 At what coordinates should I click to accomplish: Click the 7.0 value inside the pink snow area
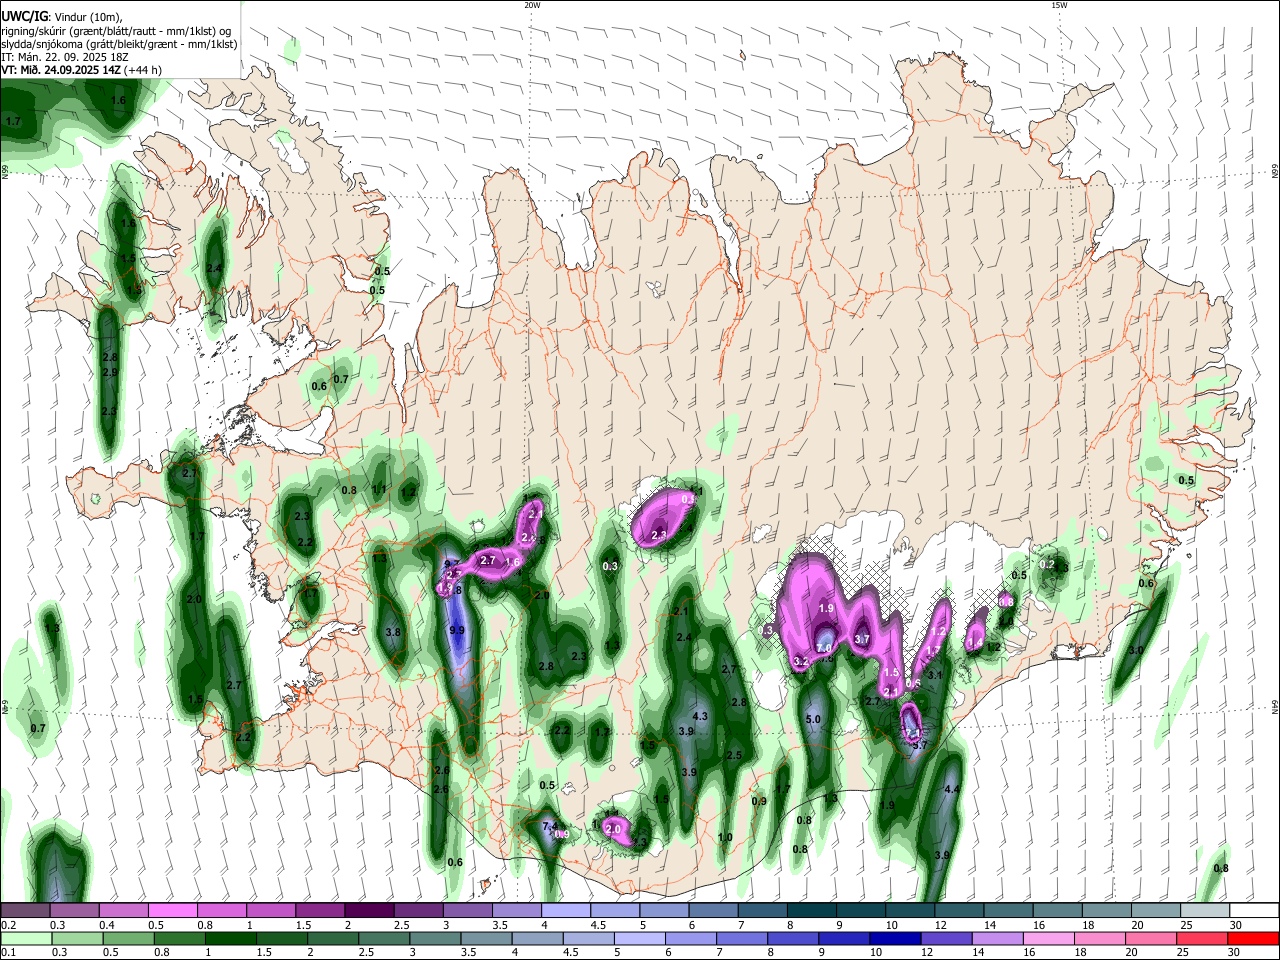coord(825,648)
